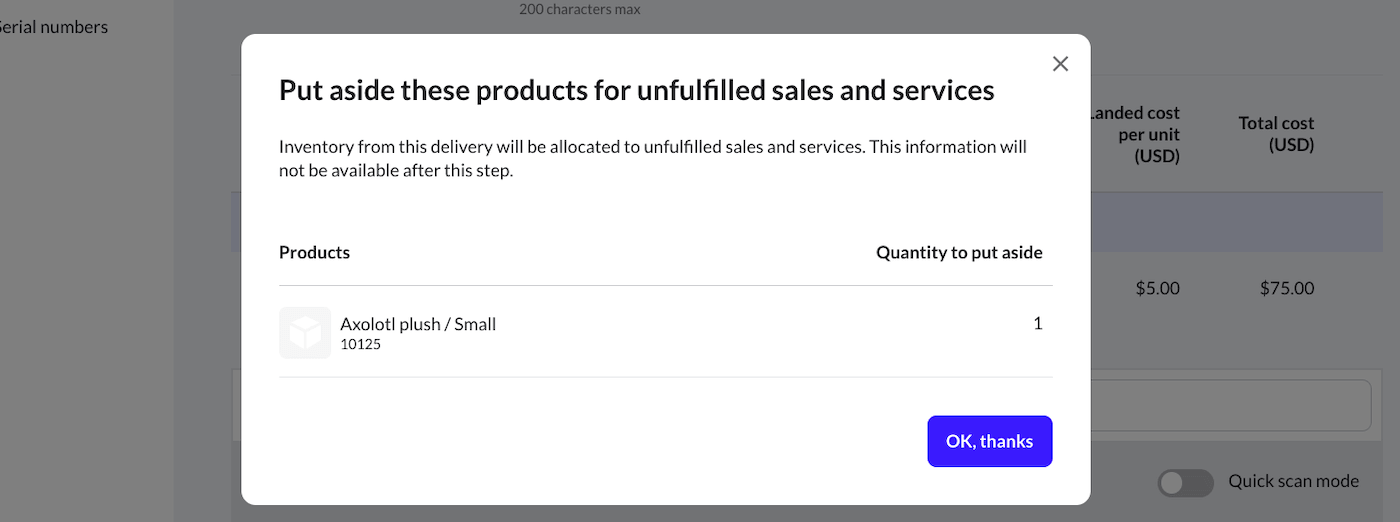
Task: Select the $75.00 total cost value
Action: (x=1287, y=288)
